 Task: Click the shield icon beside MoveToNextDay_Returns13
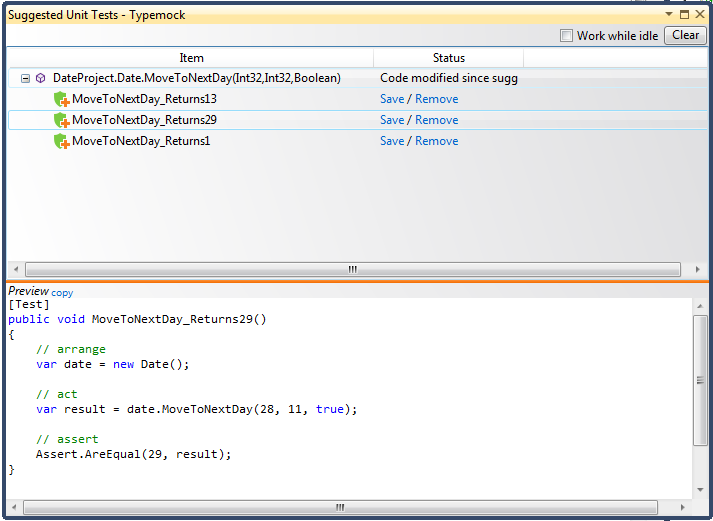point(61,99)
